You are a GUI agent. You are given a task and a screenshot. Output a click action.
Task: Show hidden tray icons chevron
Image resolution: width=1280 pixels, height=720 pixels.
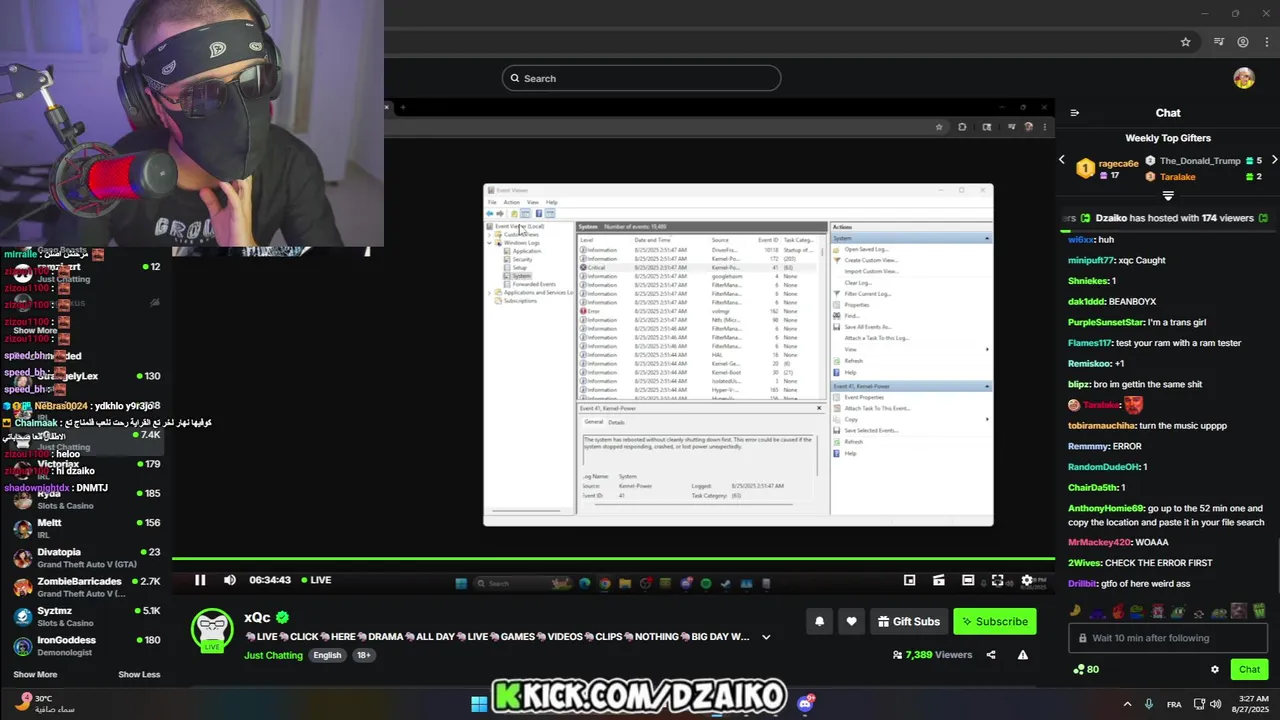click(x=1127, y=704)
